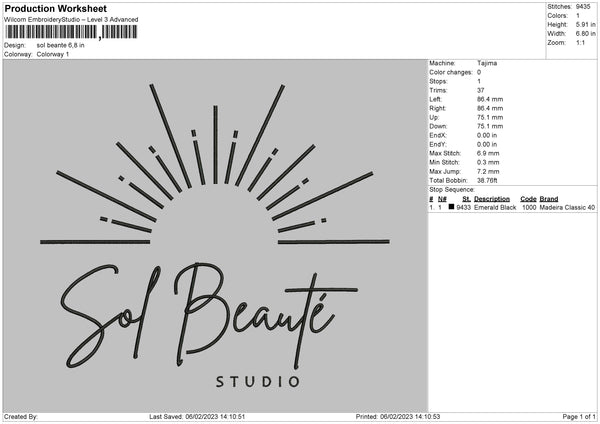Image resolution: width=600 pixels, height=424 pixels.
Task: Click the Min Stitch value 0.3 mm
Action: 488,162
